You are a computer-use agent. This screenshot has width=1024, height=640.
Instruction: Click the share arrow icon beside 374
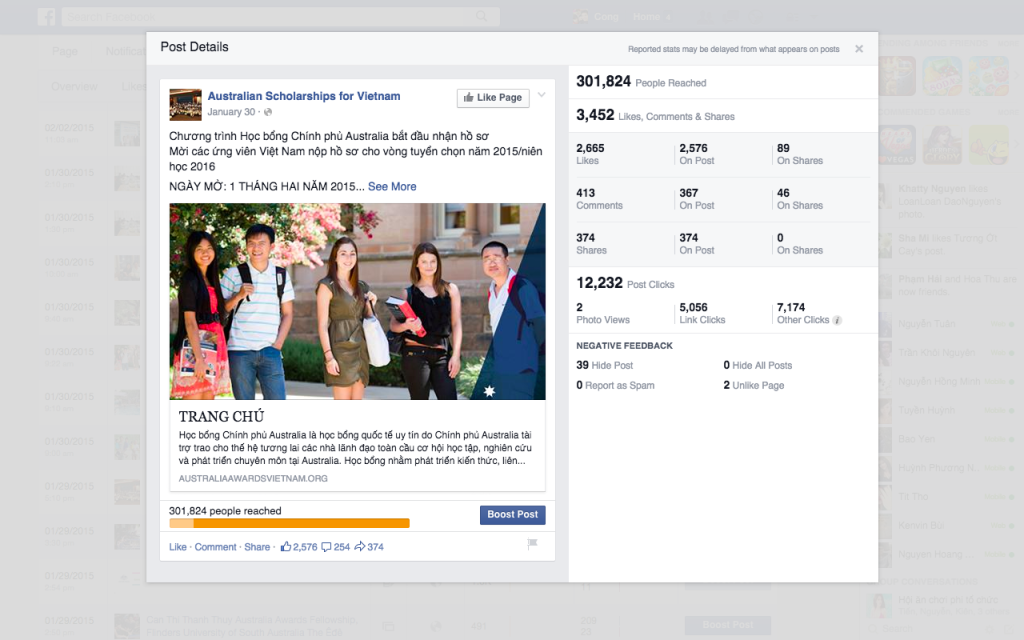point(360,547)
